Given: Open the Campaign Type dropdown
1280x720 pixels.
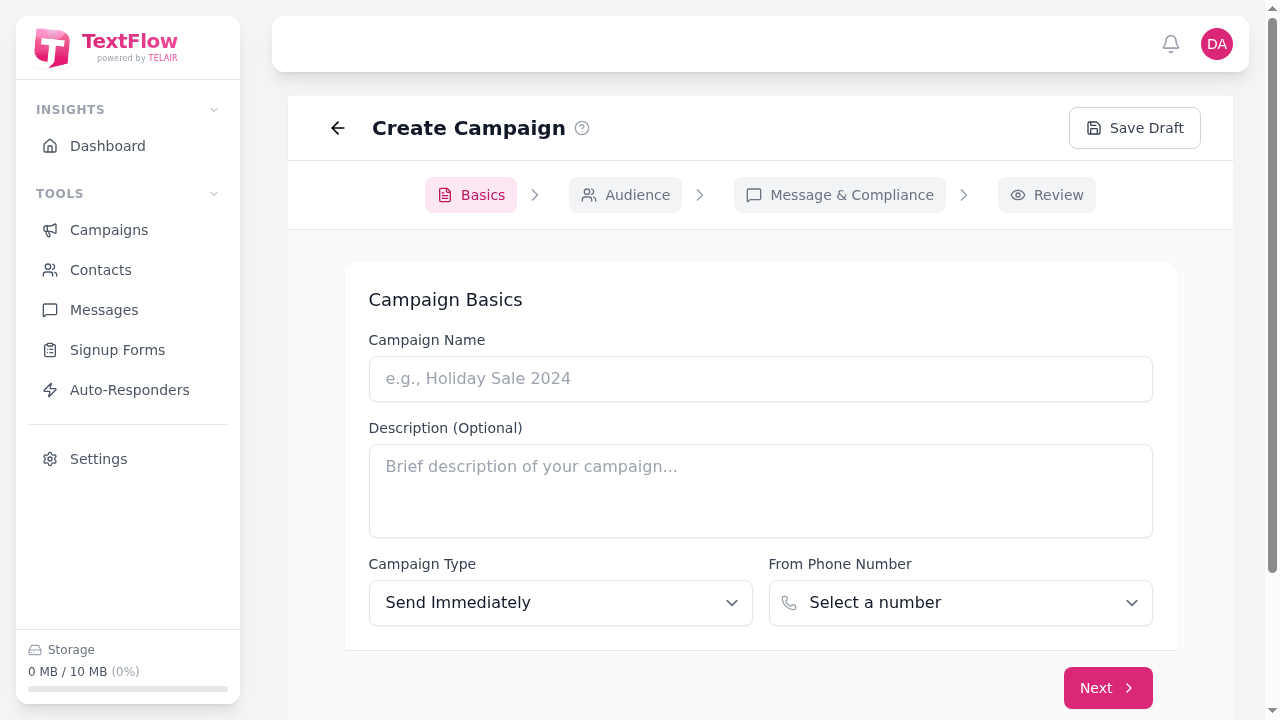Looking at the screenshot, I should coord(560,603).
